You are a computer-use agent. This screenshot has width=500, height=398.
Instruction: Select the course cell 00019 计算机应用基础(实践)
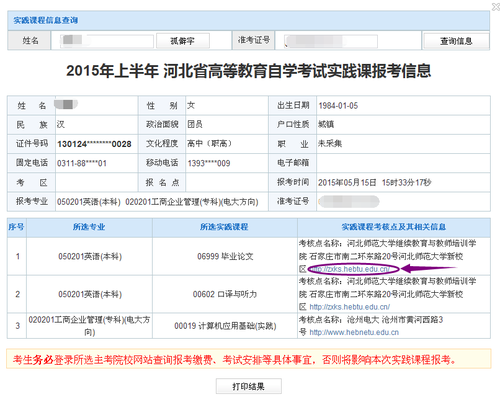click(x=225, y=326)
